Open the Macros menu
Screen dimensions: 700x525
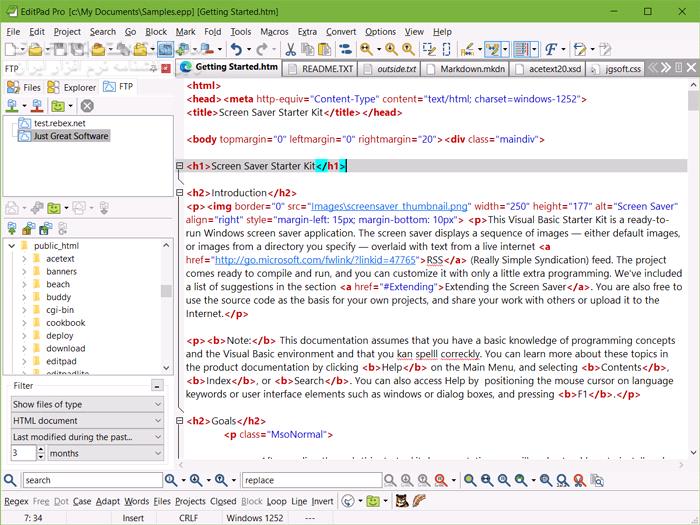(x=273, y=31)
